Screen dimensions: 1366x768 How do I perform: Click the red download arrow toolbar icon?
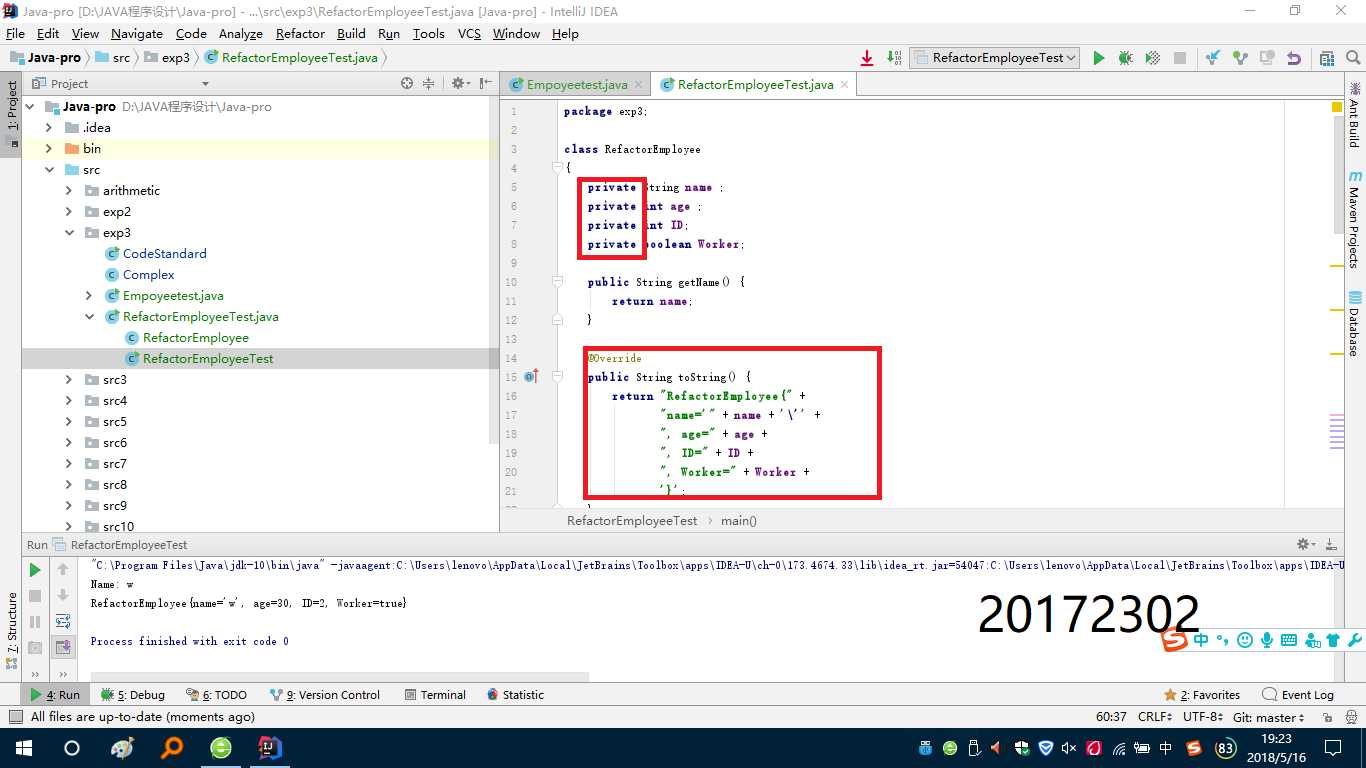click(867, 58)
